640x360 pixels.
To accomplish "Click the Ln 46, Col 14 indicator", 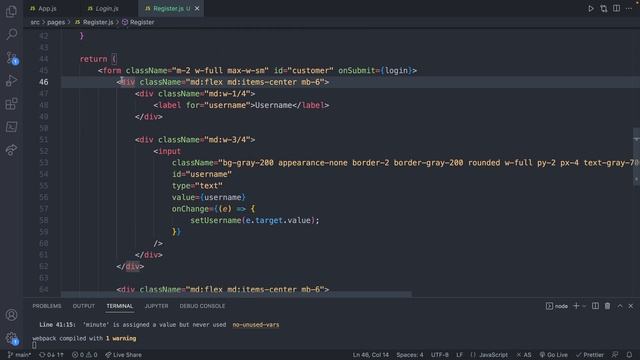I will click(371, 355).
